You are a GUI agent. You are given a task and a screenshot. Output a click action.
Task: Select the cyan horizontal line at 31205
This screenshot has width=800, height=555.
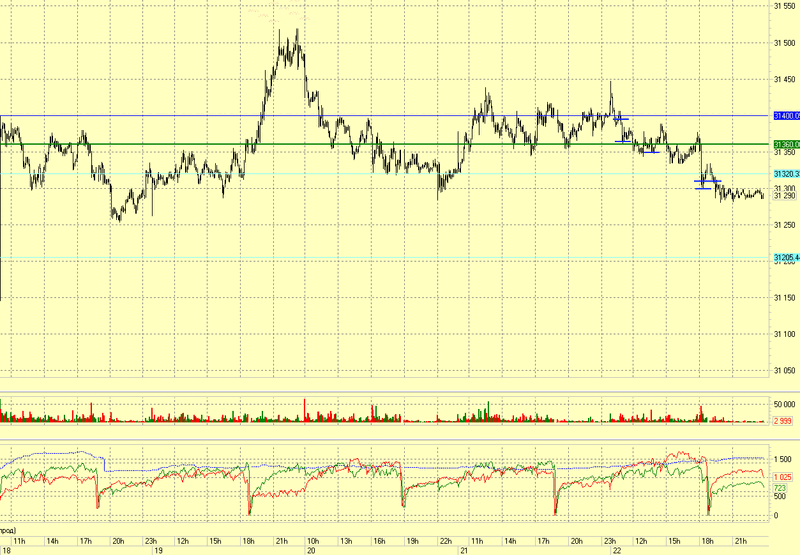(384, 258)
